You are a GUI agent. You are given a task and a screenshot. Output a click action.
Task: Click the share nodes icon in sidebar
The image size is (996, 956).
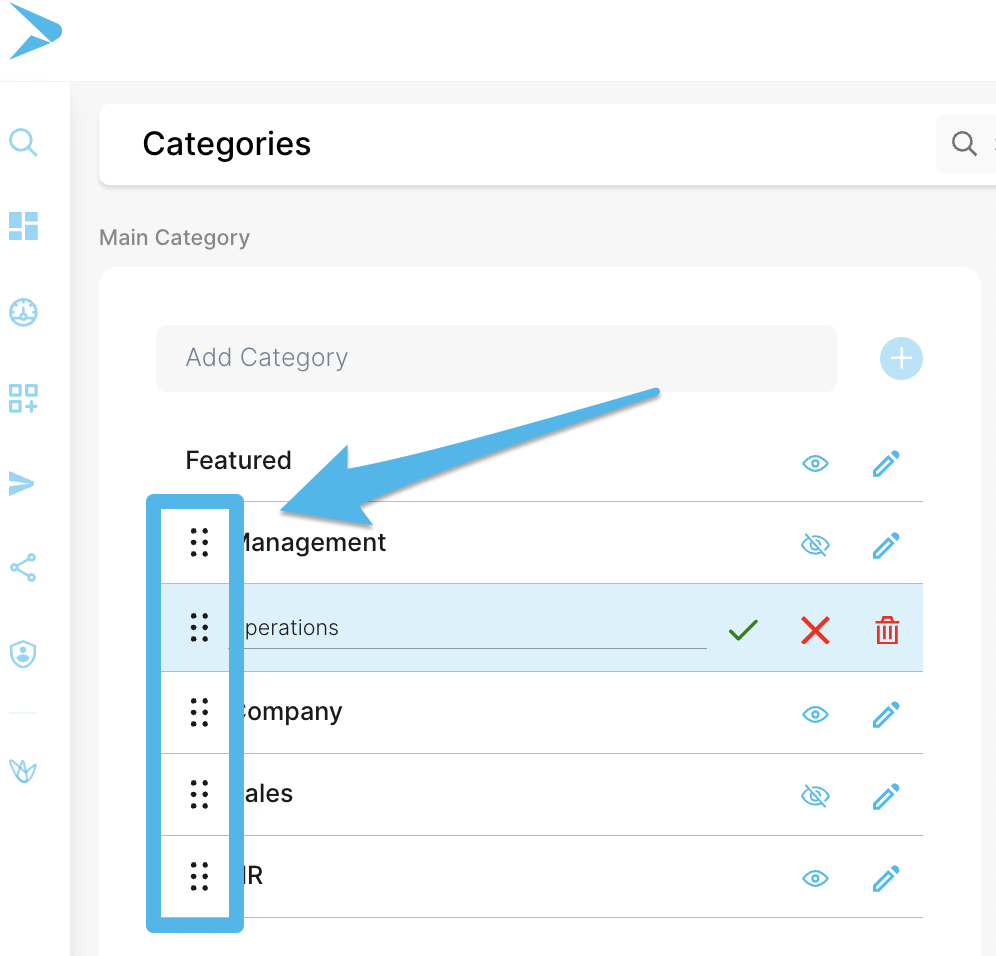pyautogui.click(x=23, y=568)
